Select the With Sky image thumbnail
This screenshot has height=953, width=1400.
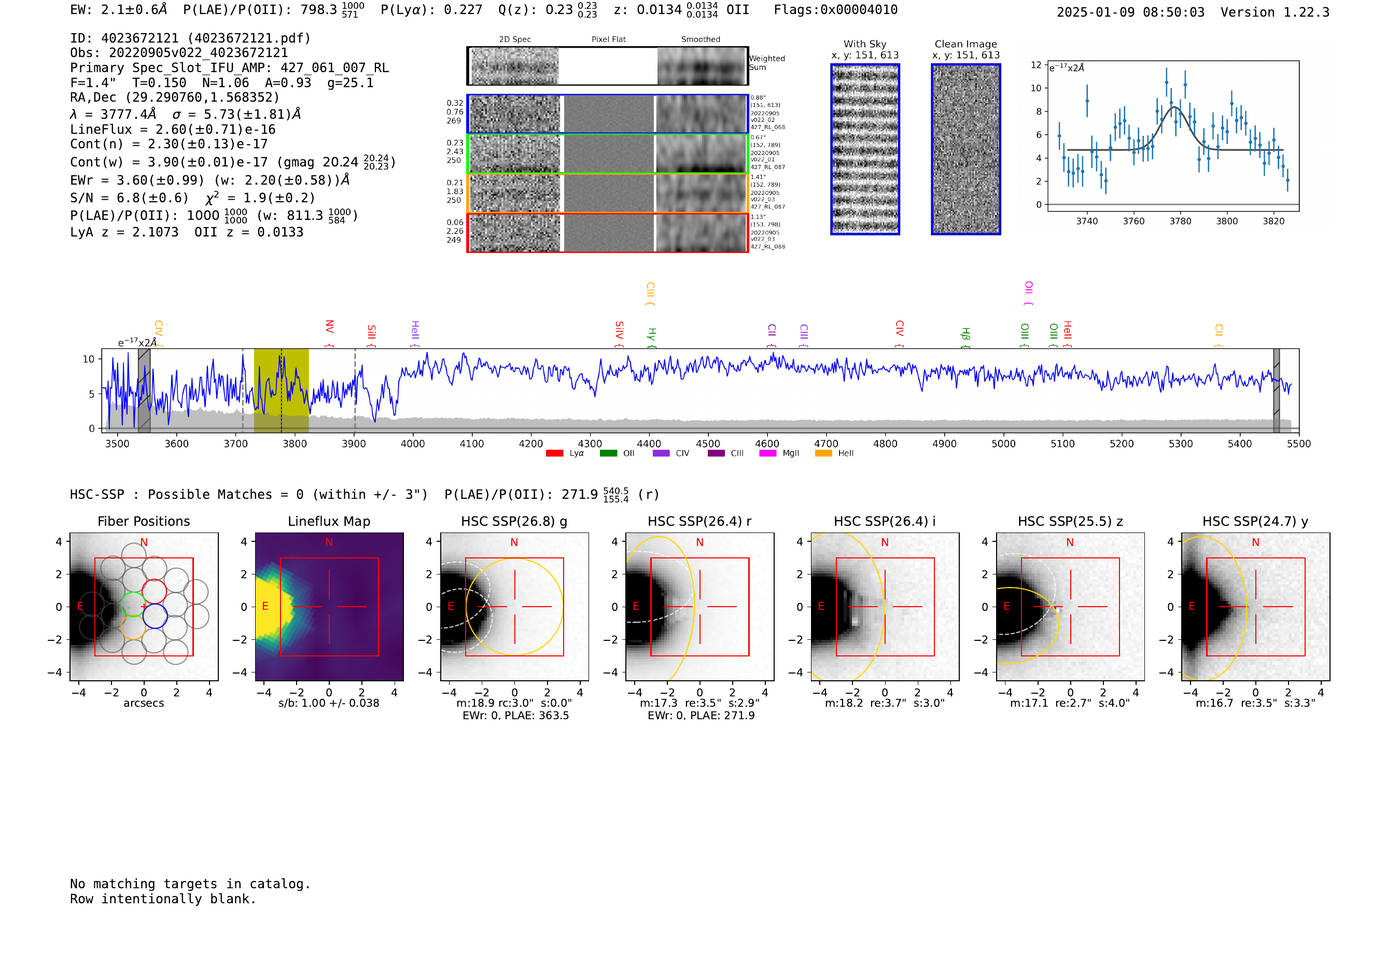pyautogui.click(x=865, y=149)
